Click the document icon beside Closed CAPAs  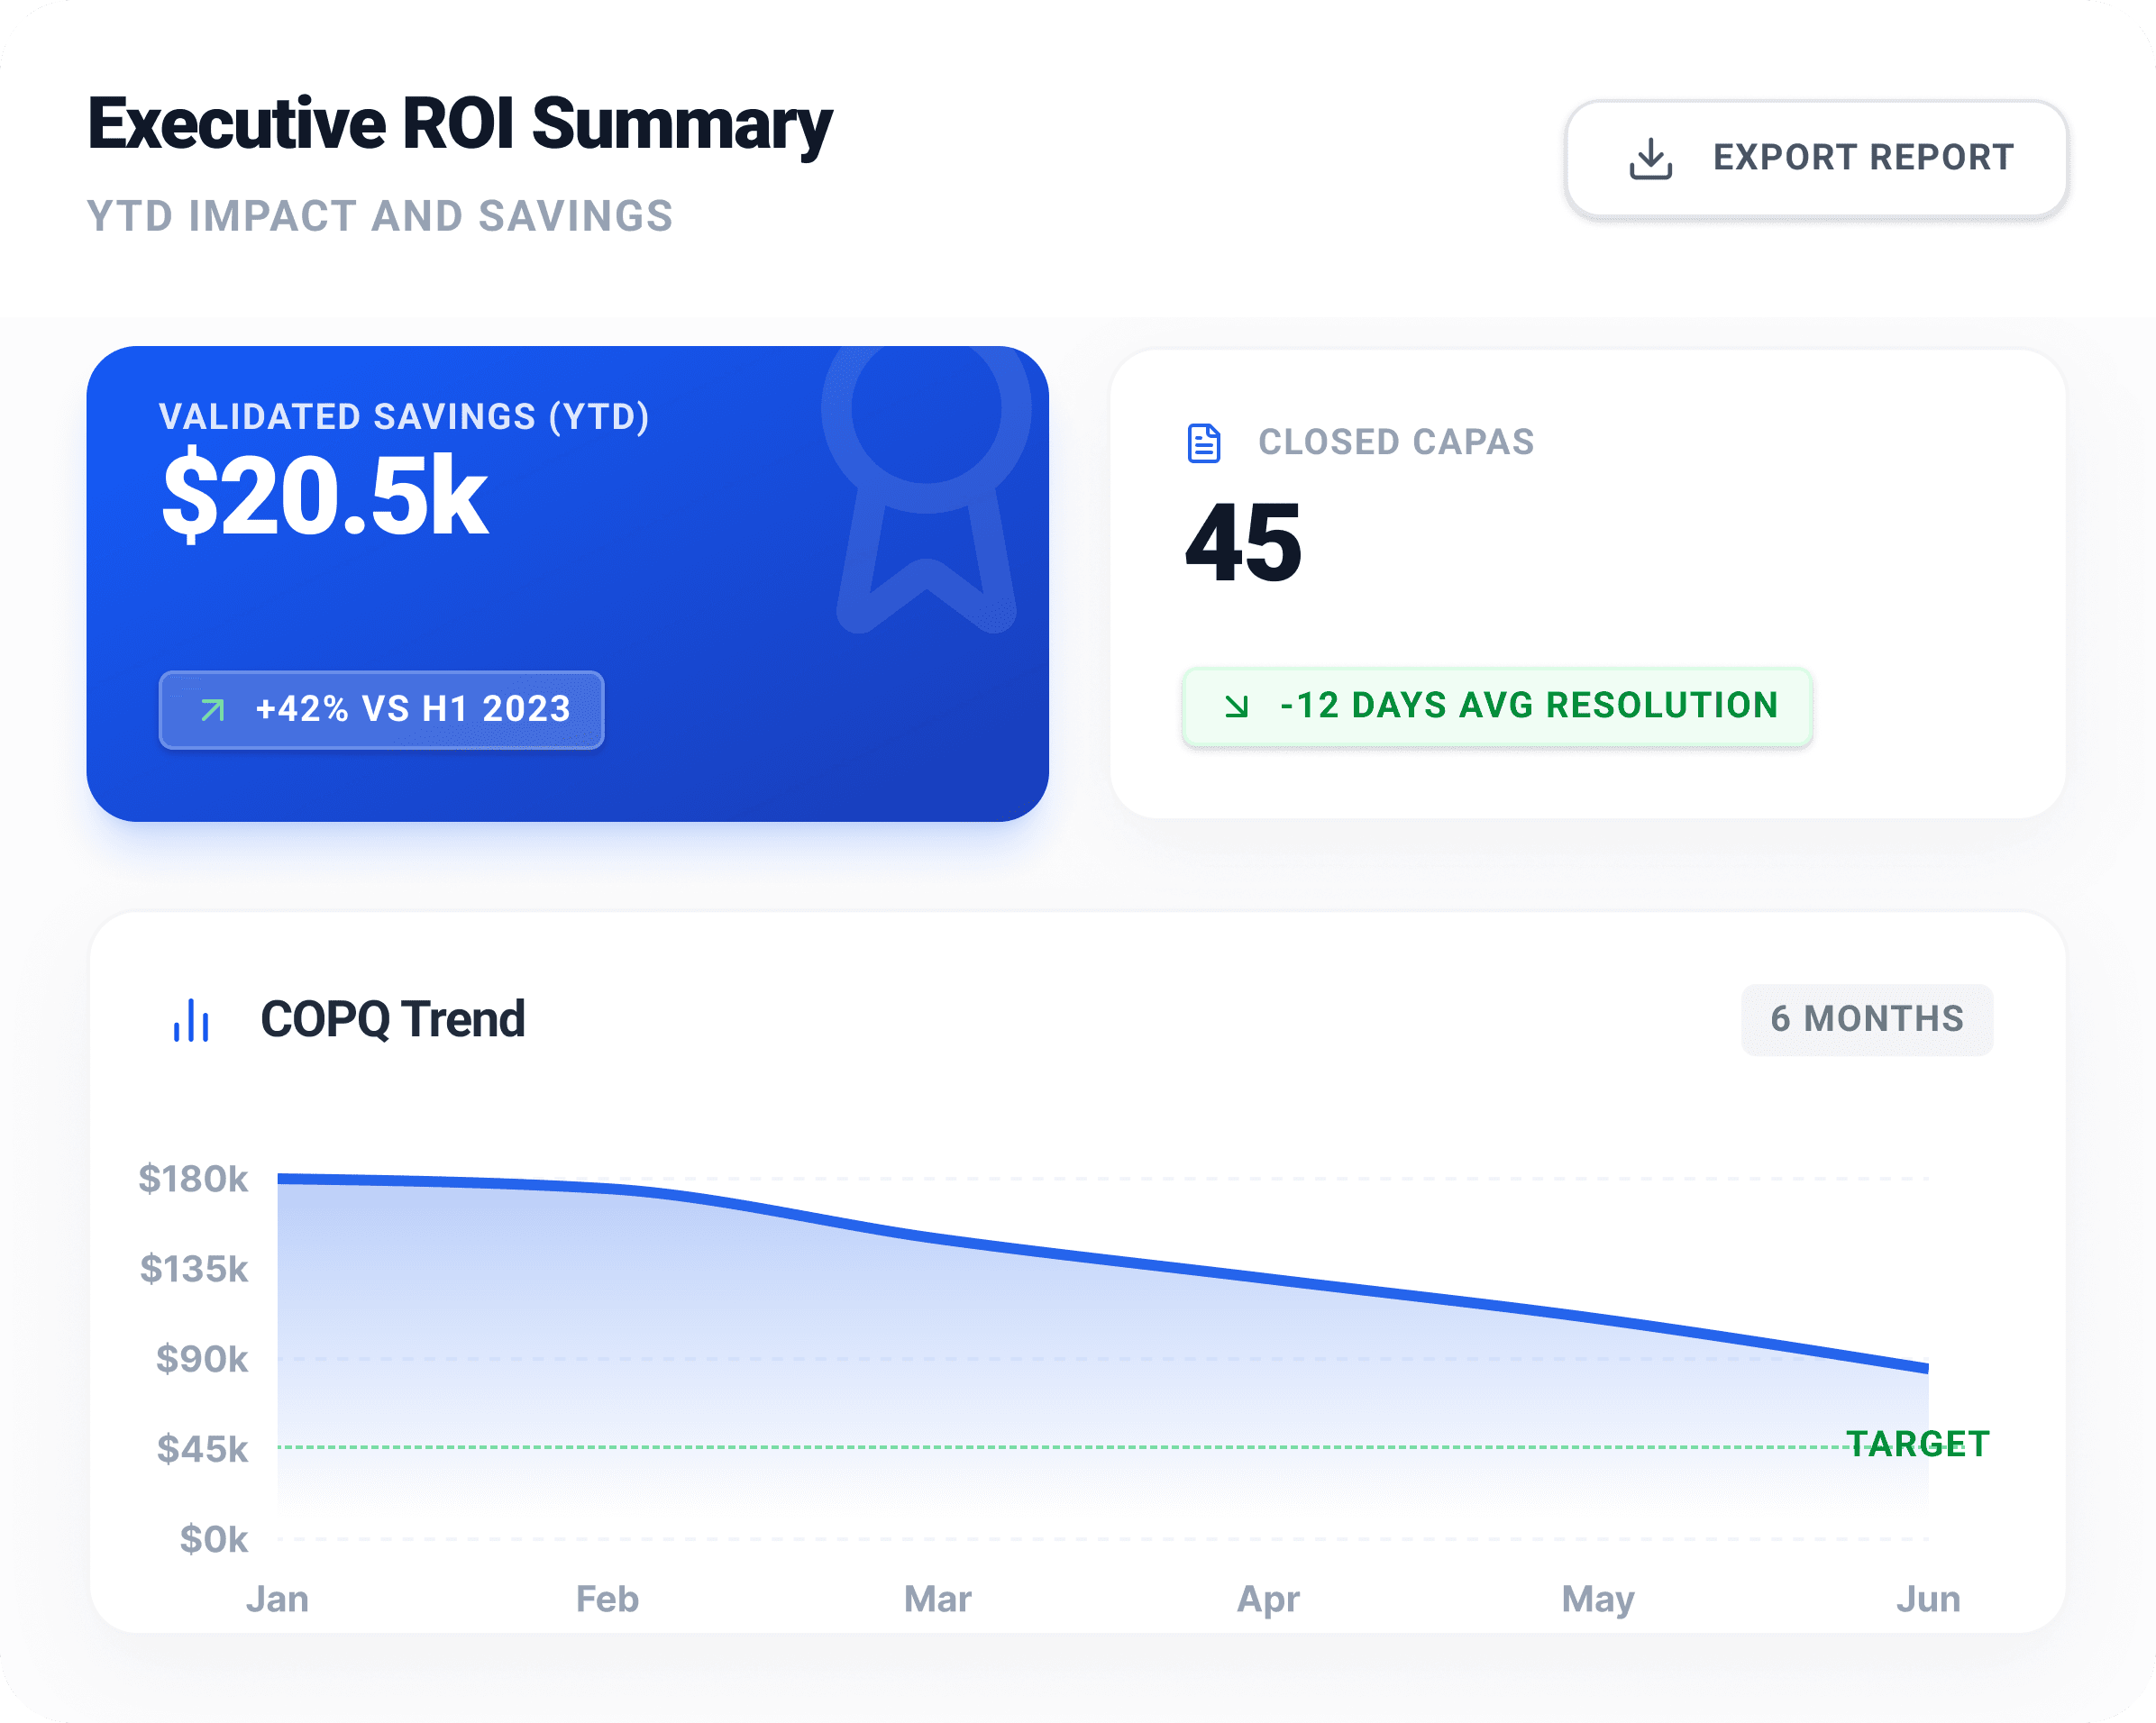click(1204, 443)
